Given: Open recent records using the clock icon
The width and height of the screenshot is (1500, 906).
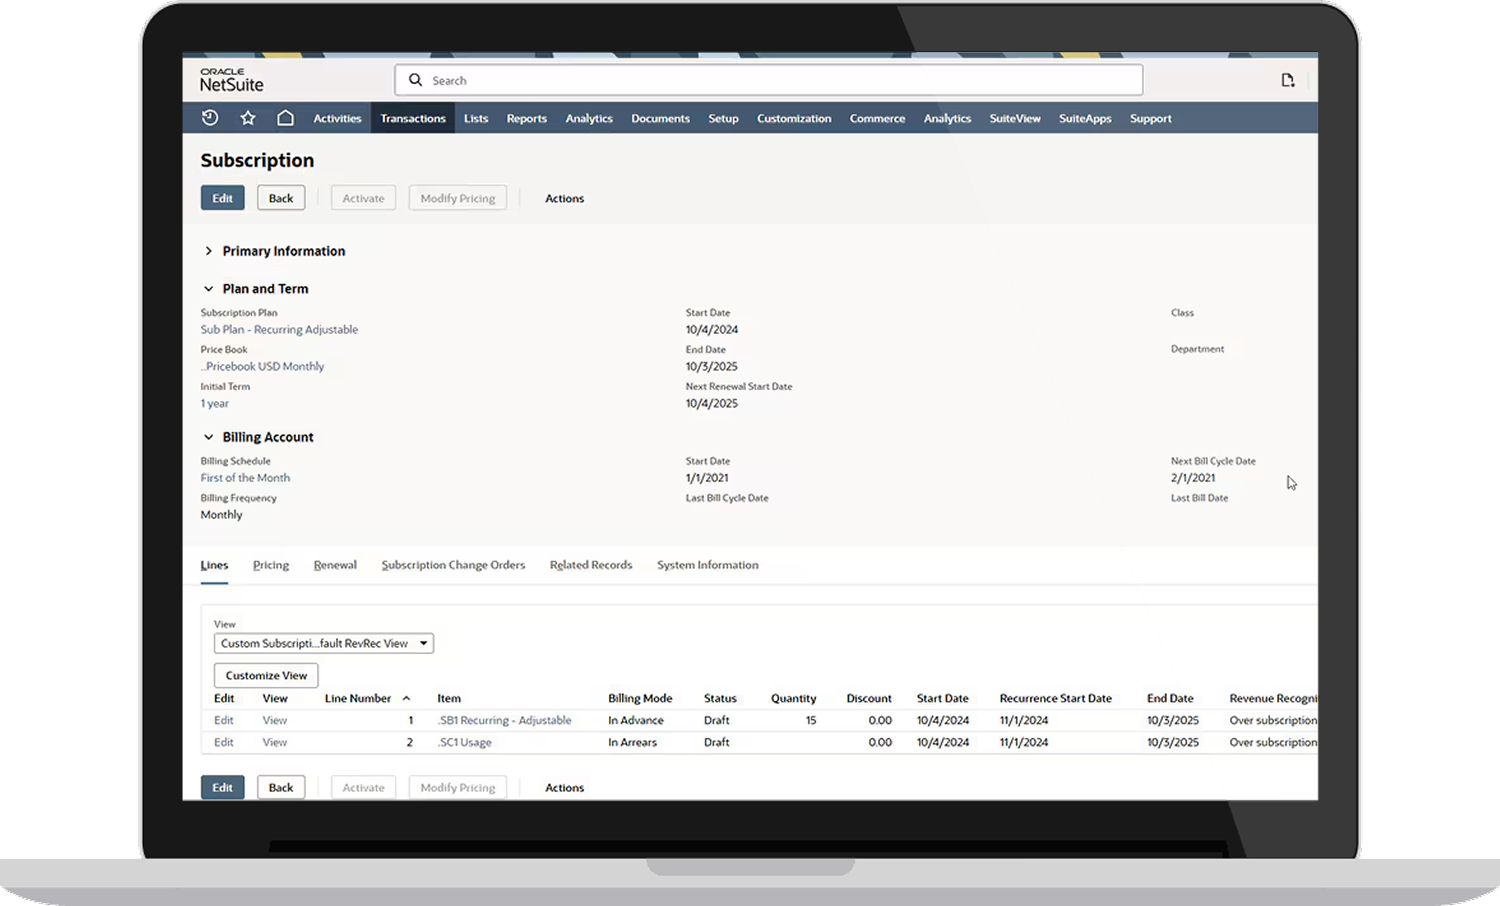Looking at the screenshot, I should [209, 117].
